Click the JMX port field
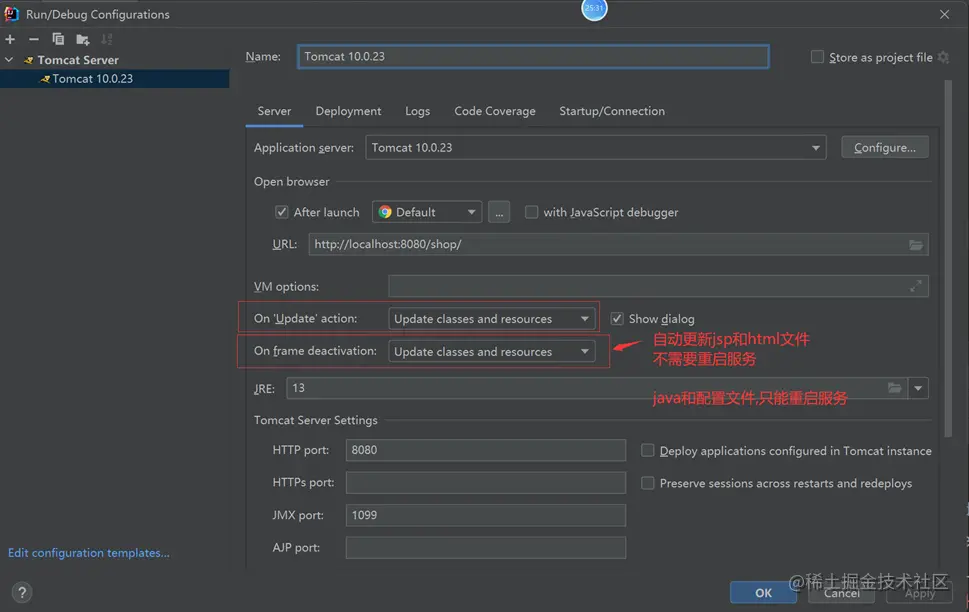Viewport: 969px width, 612px height. 486,515
